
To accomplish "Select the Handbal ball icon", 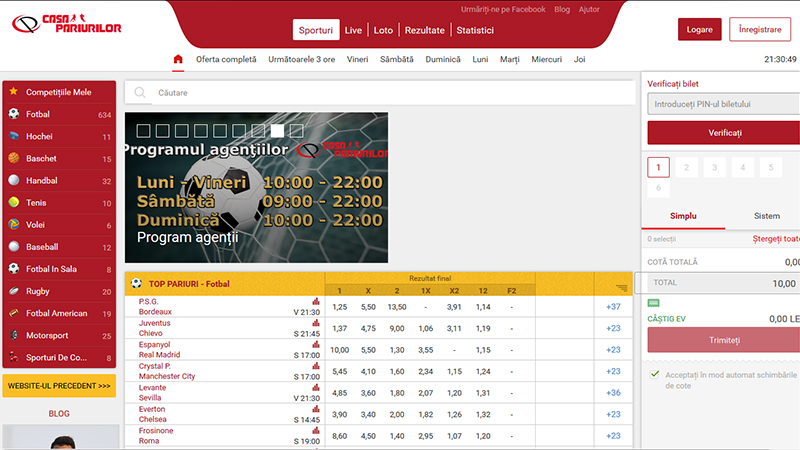I will 14,180.
